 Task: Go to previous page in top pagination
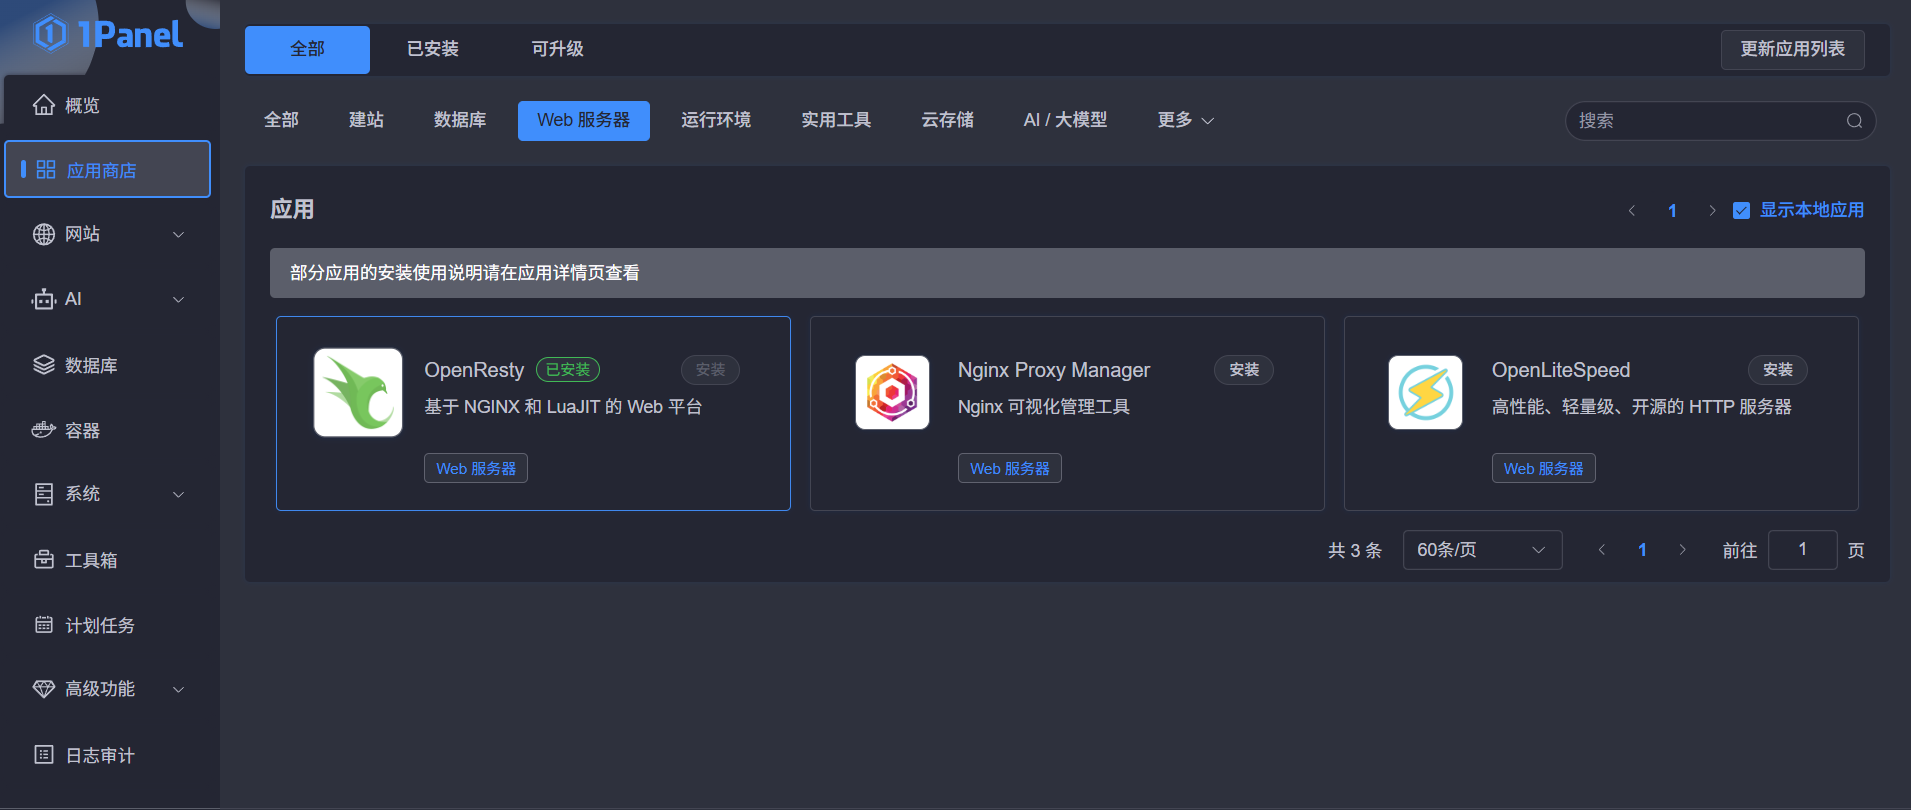[1632, 211]
